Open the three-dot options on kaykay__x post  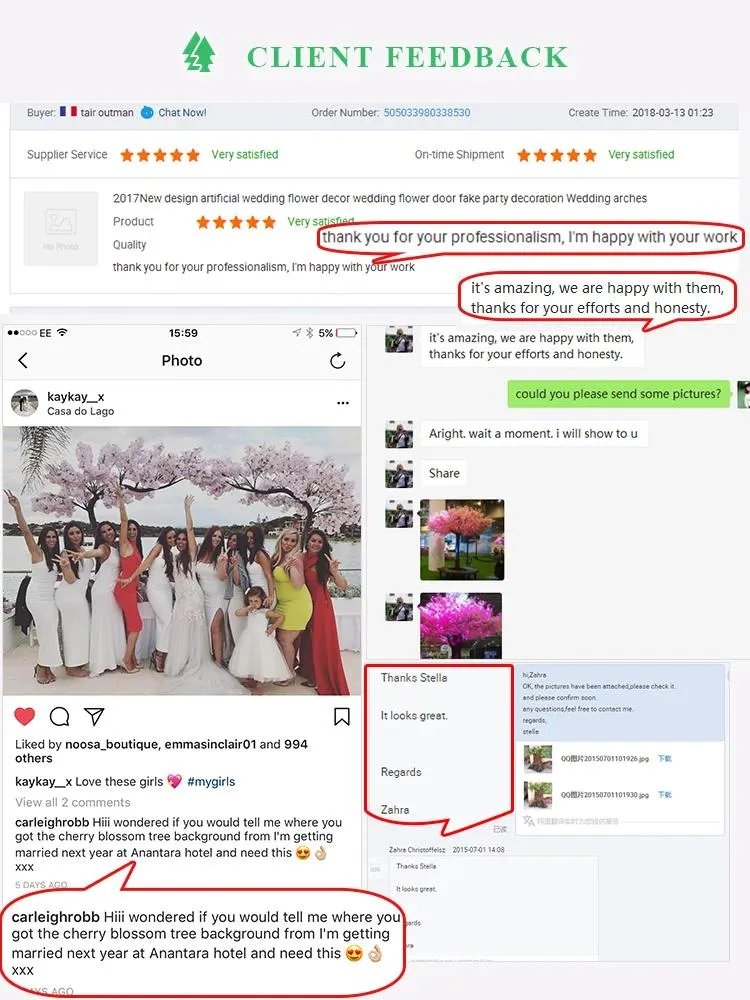point(343,403)
